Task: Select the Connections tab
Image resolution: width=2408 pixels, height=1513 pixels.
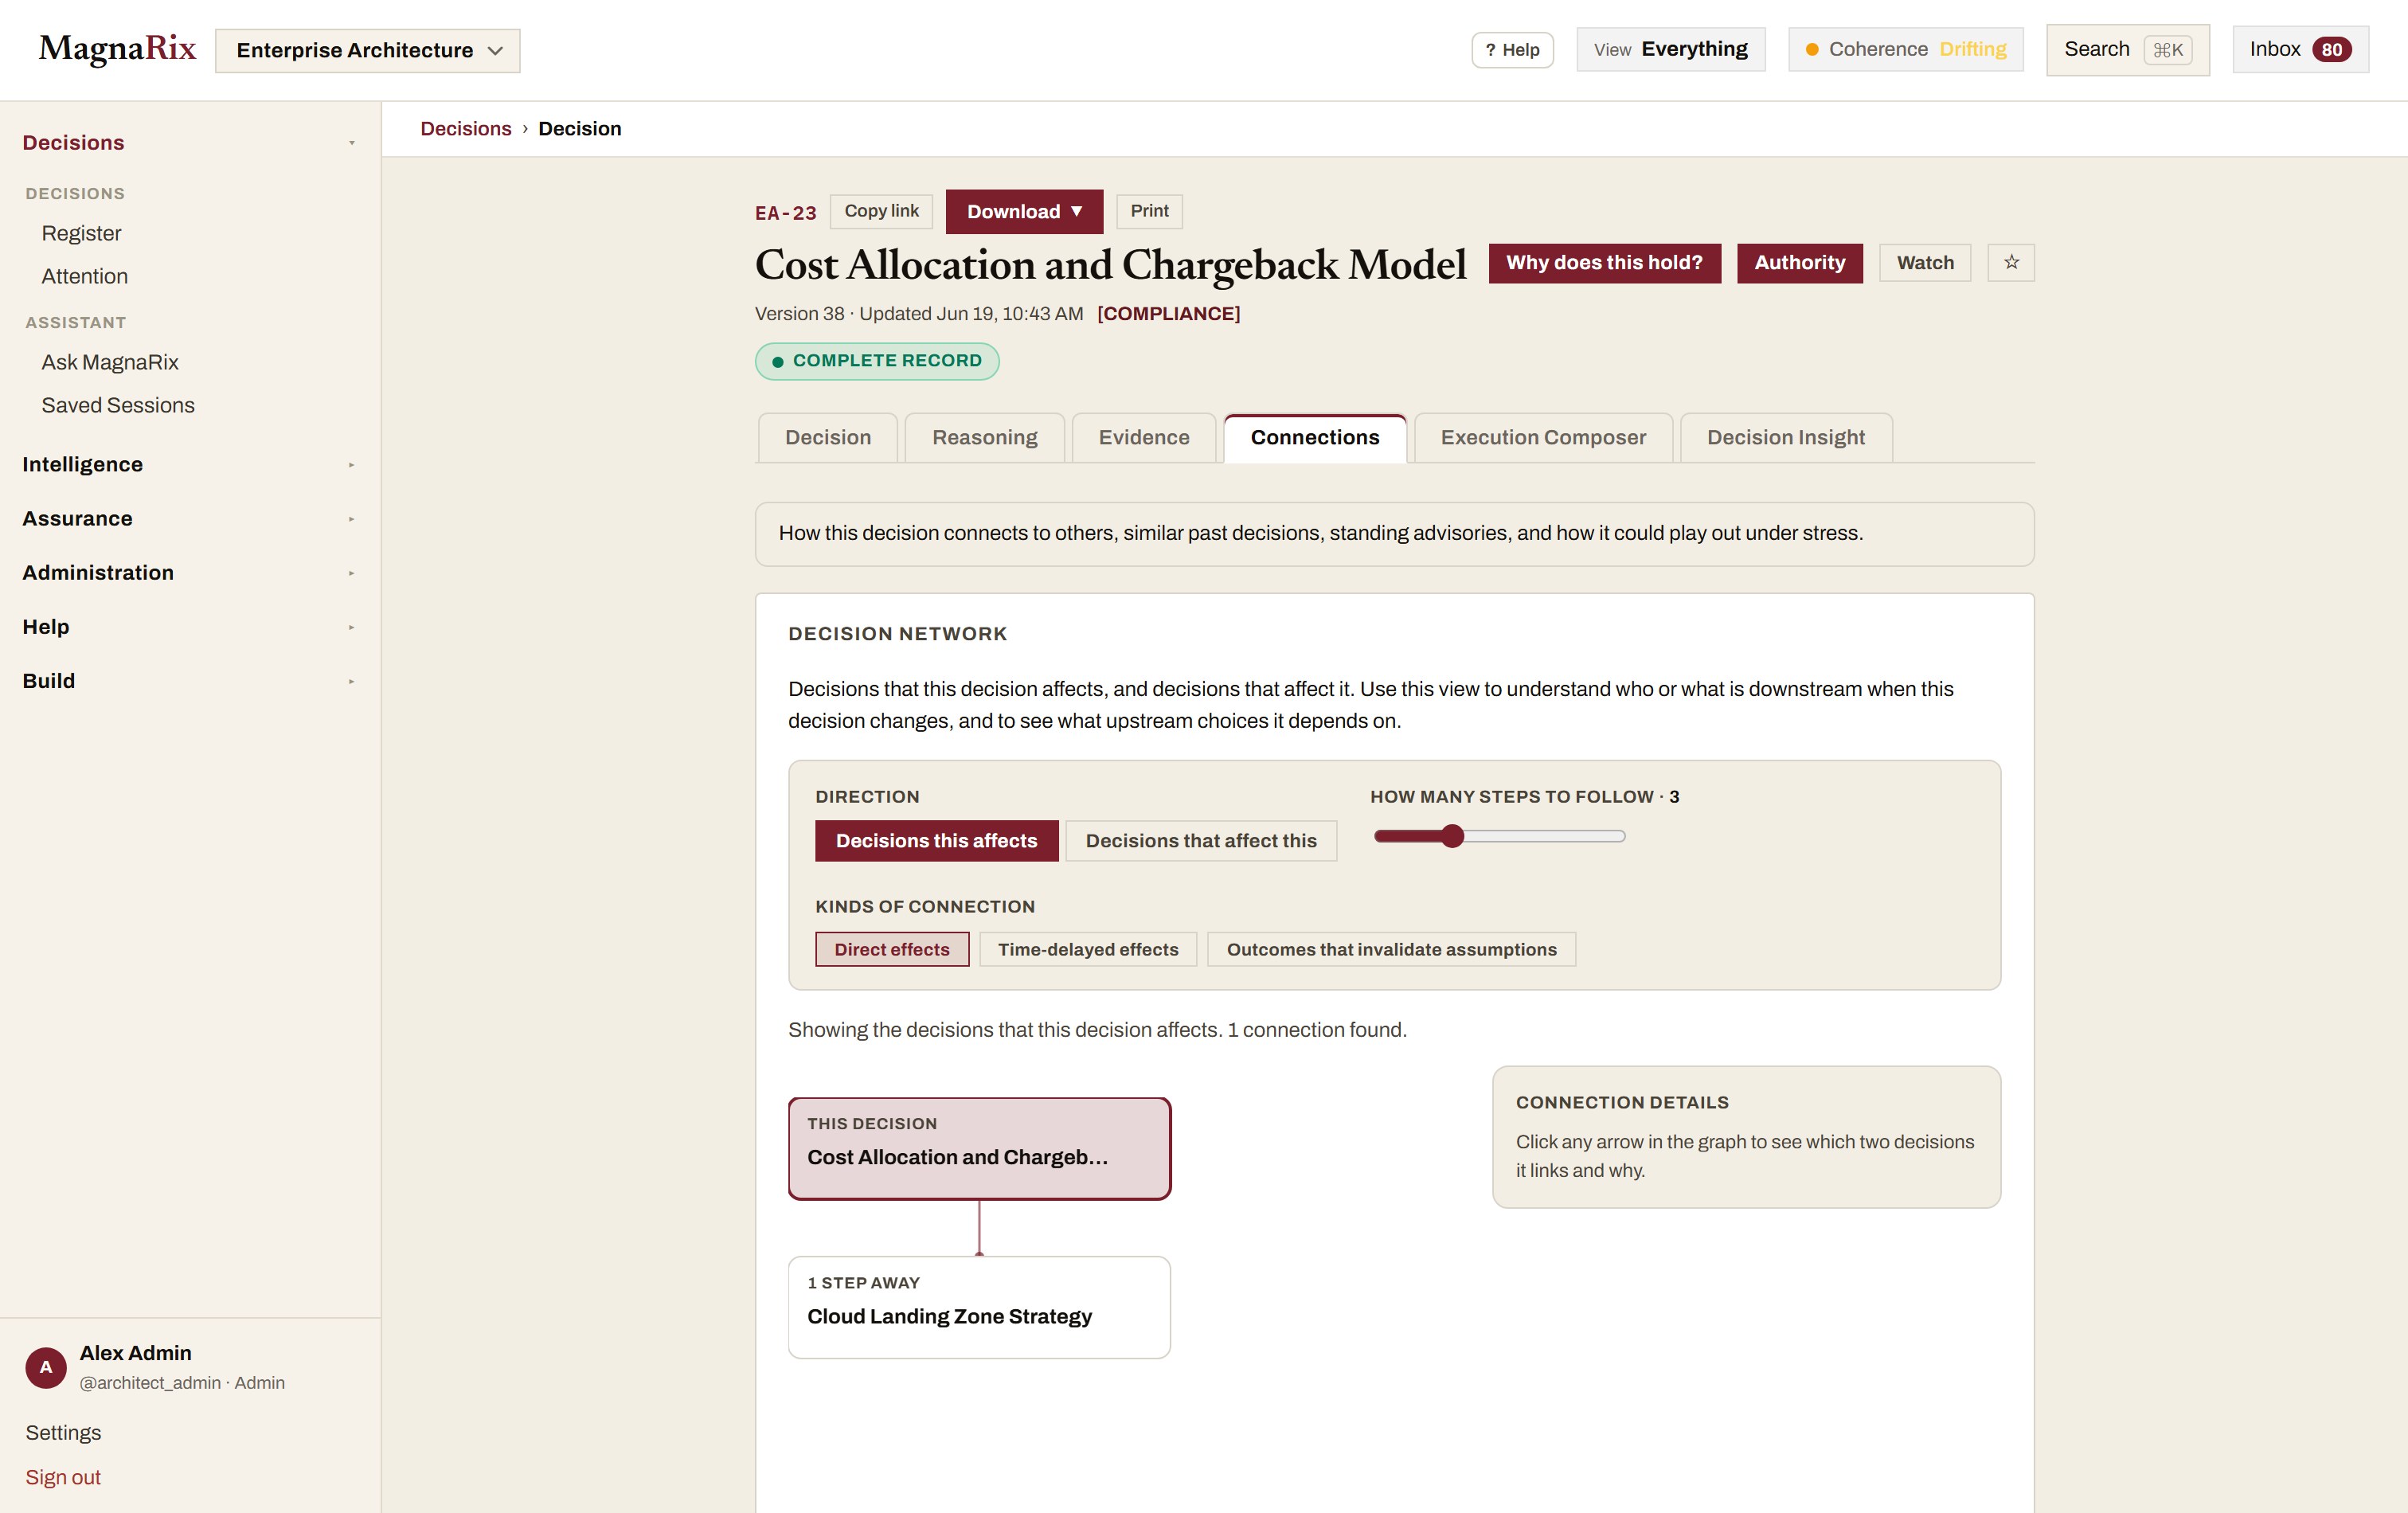Action: click(1314, 437)
